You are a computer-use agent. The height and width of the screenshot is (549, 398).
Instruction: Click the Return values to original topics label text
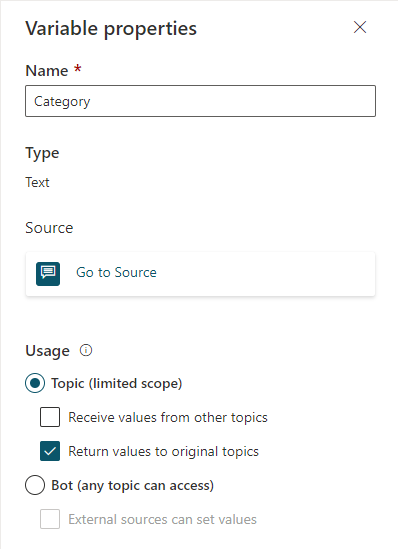pyautogui.click(x=163, y=451)
